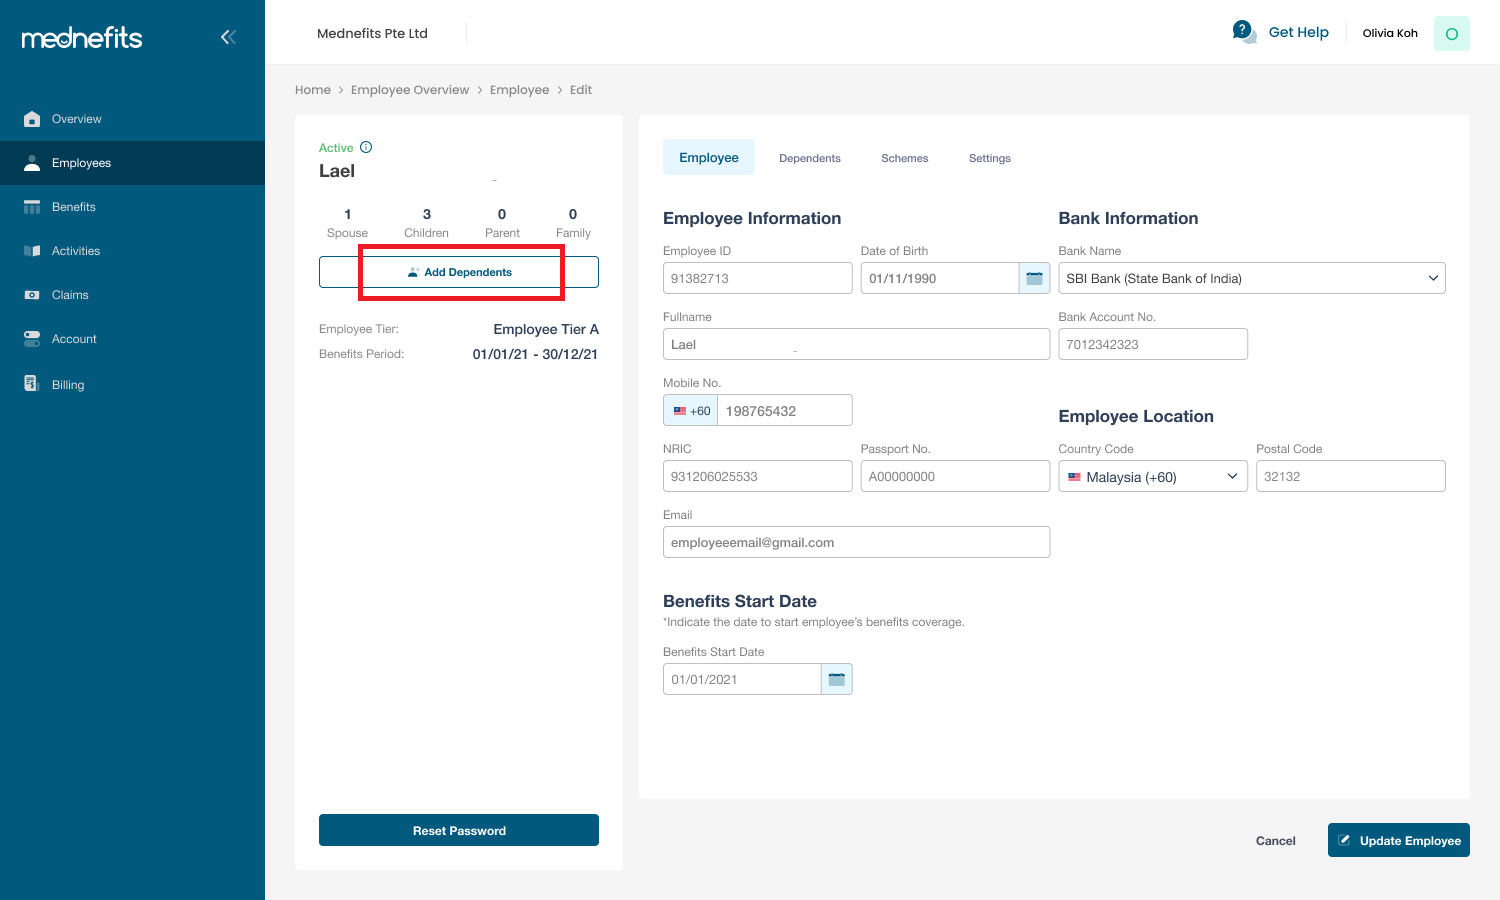The image size is (1500, 900).
Task: Open the Benefits section in the sidebar
Action: pos(75,207)
